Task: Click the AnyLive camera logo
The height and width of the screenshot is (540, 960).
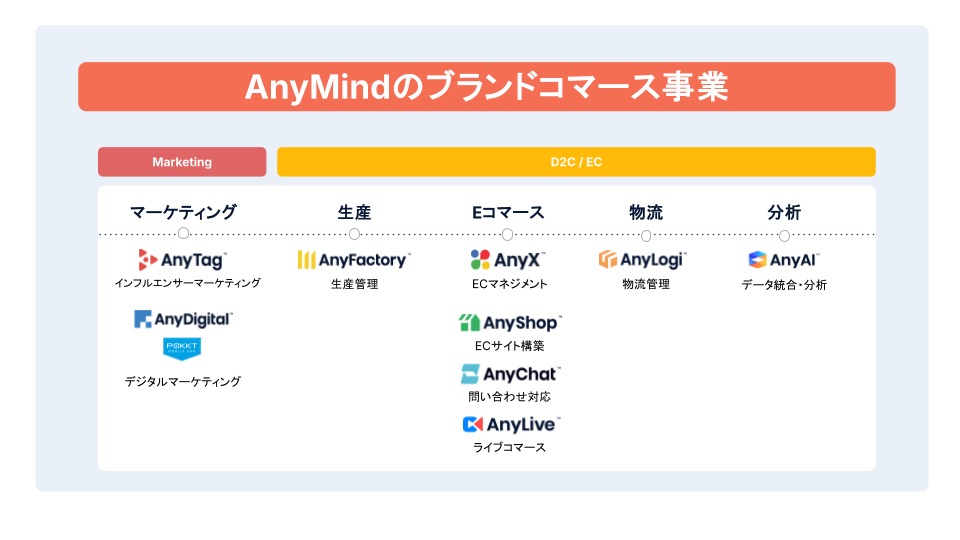Action: [x=472, y=424]
